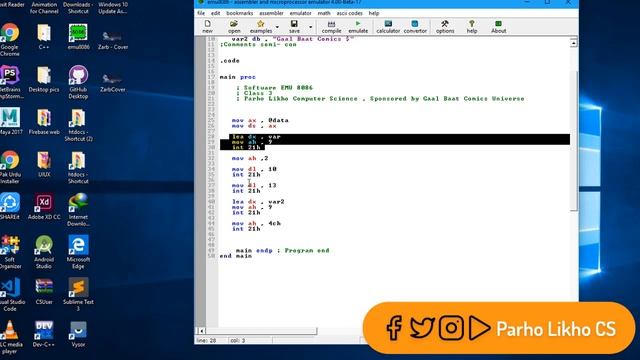The width and height of the screenshot is (640, 360).
Task: Open the options toolbar button
Action: coord(445,27)
